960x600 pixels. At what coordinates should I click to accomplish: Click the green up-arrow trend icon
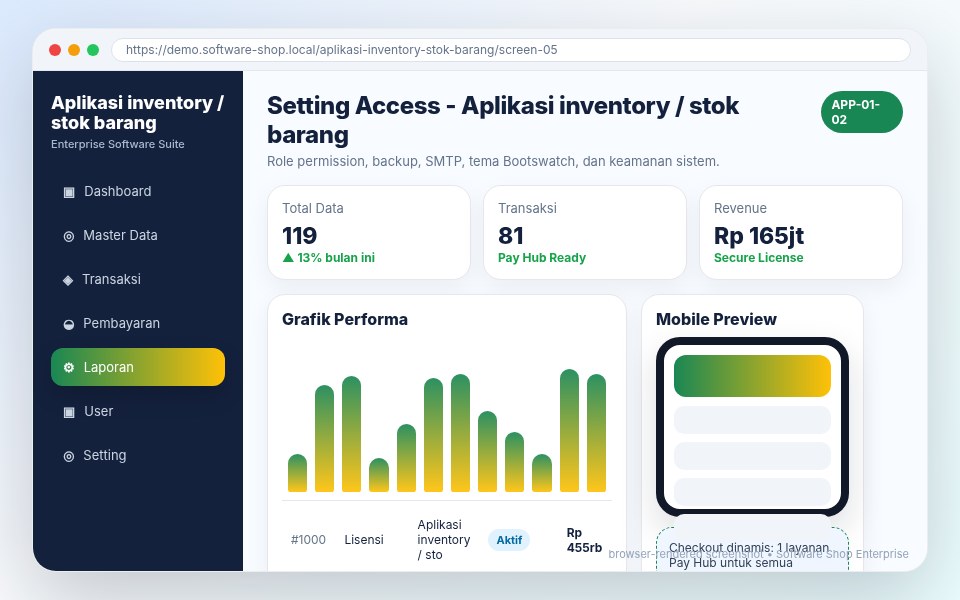point(288,258)
